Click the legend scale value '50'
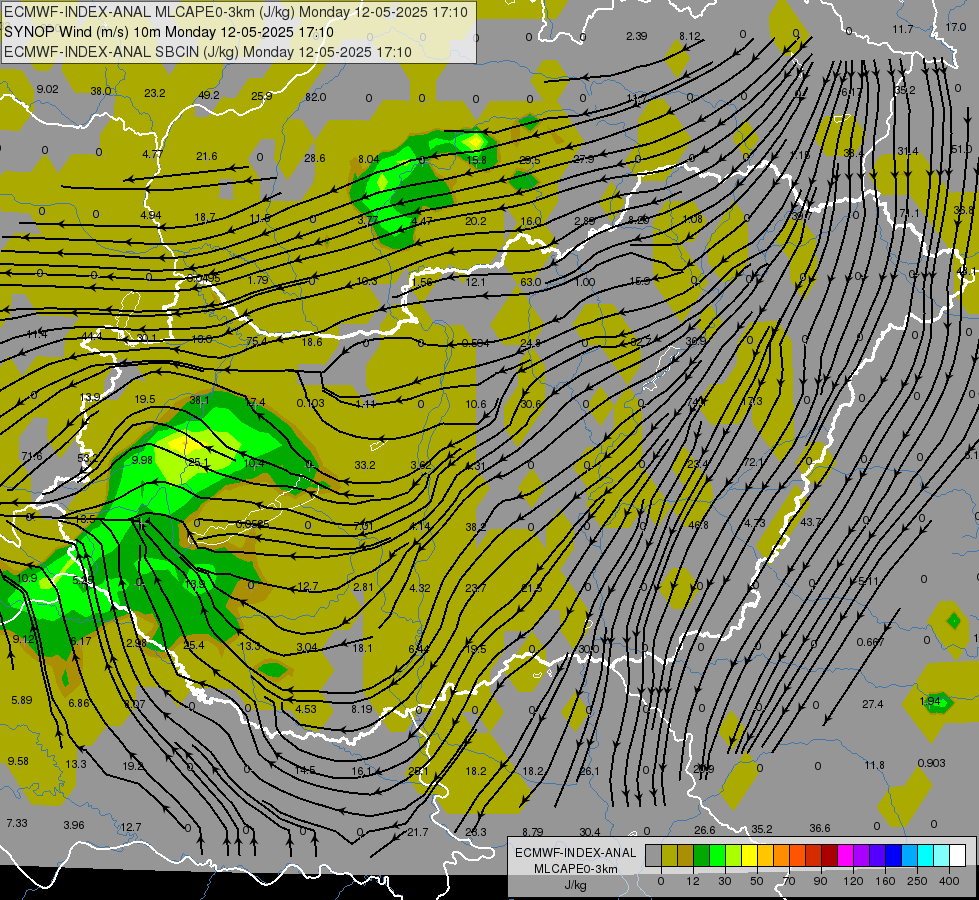Image resolution: width=979 pixels, height=900 pixels. [757, 881]
